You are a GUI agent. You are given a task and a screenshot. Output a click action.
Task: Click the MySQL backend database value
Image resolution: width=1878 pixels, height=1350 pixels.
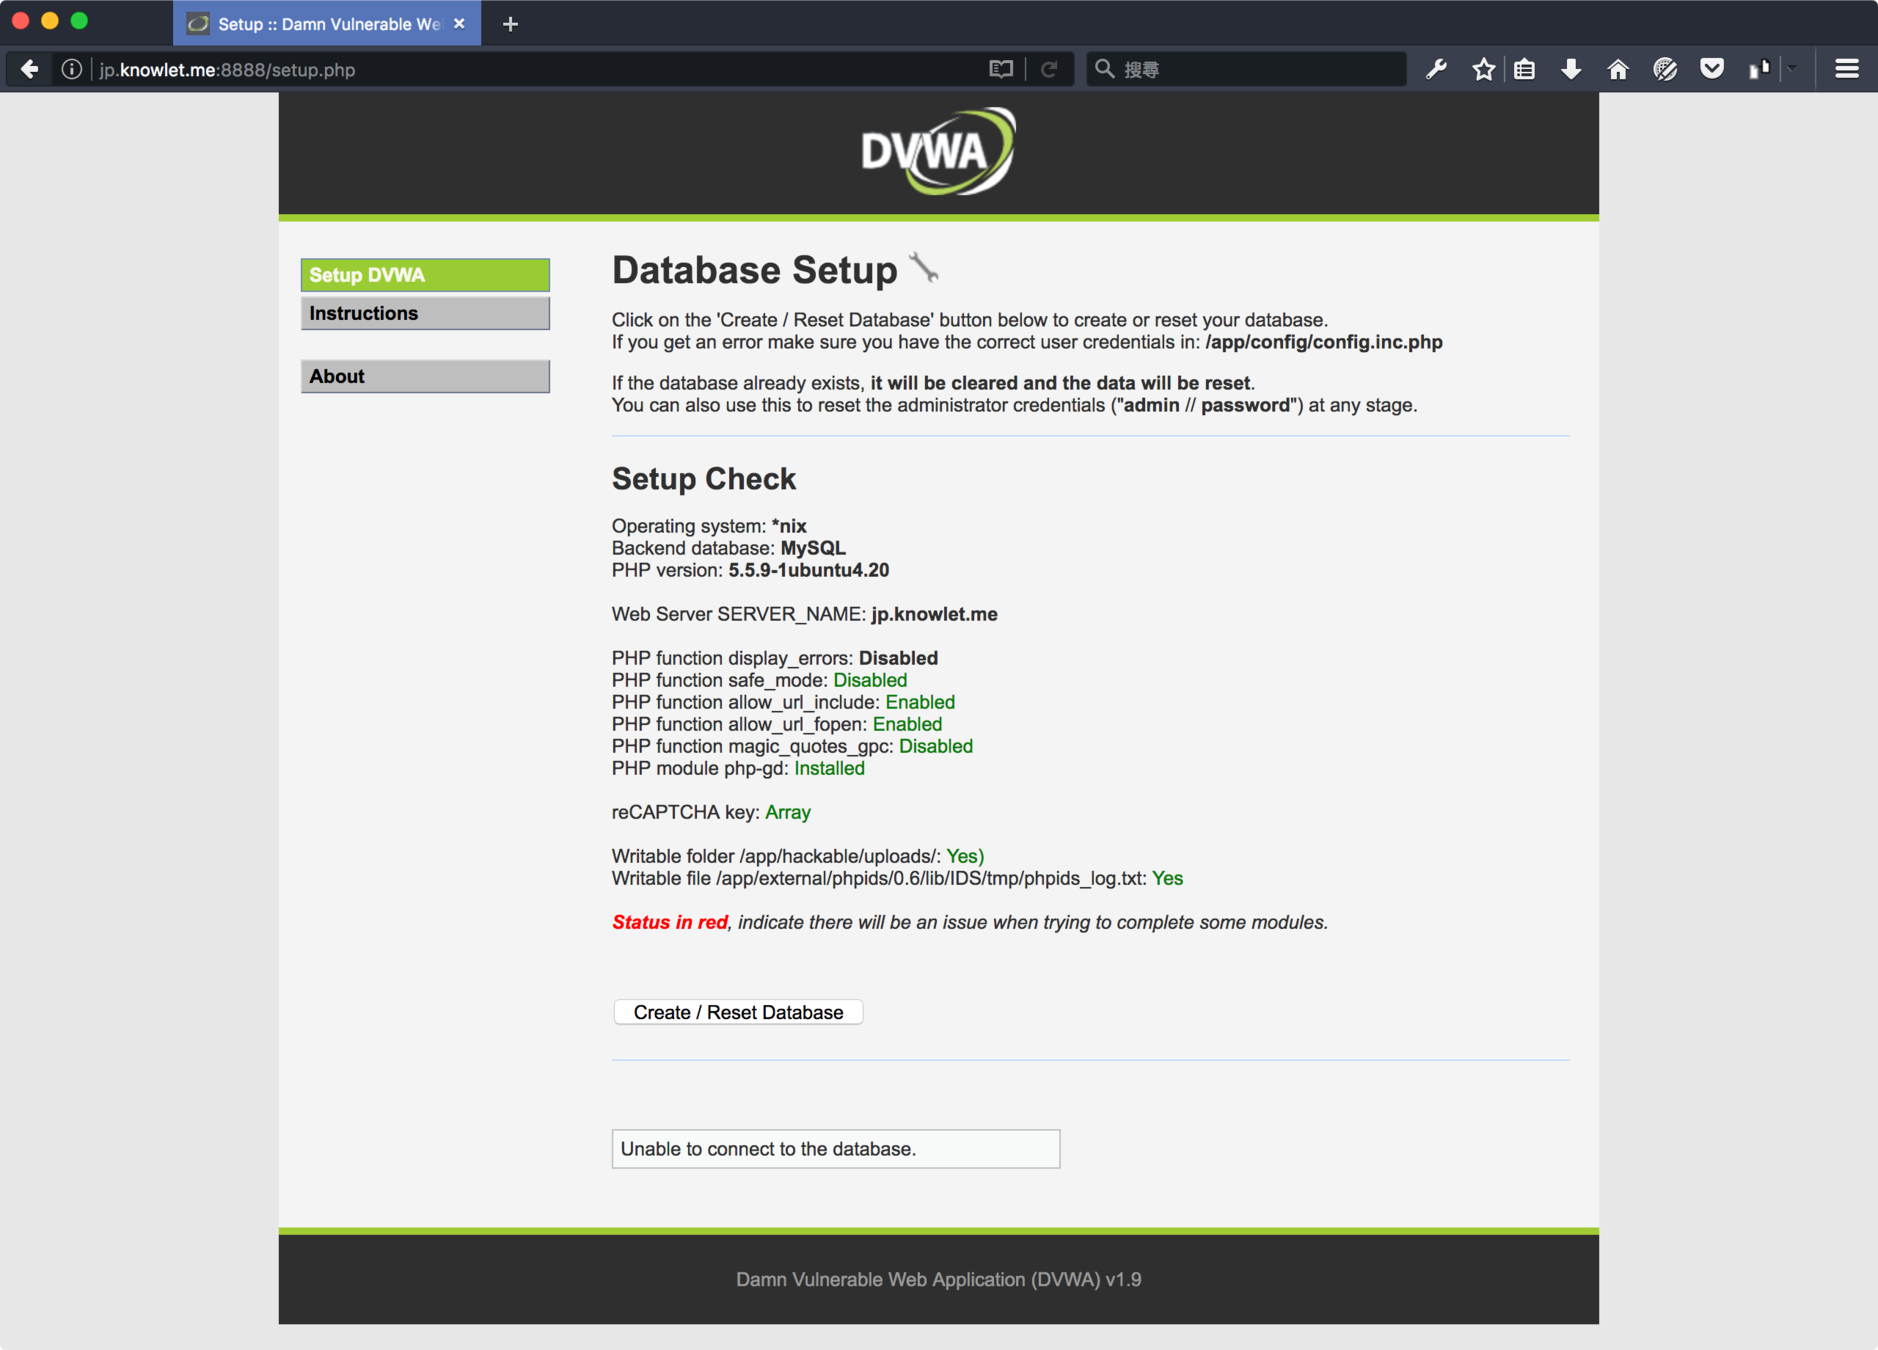[x=813, y=548]
